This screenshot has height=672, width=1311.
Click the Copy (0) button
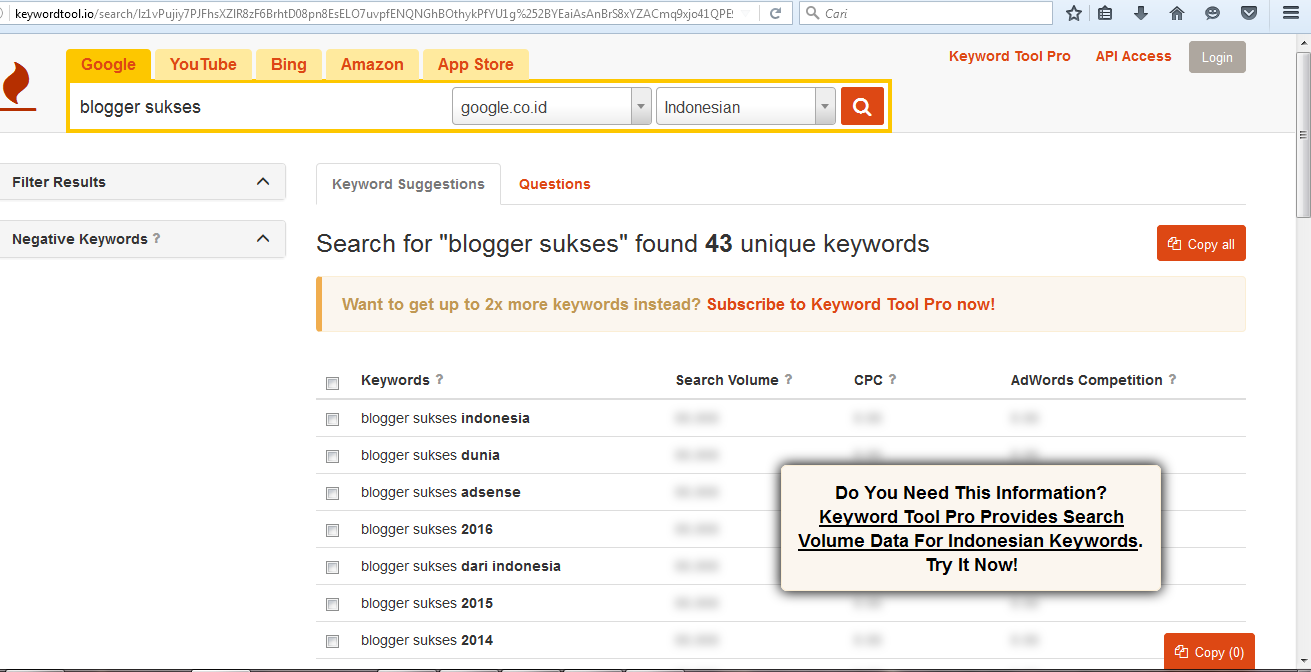pos(1209,652)
